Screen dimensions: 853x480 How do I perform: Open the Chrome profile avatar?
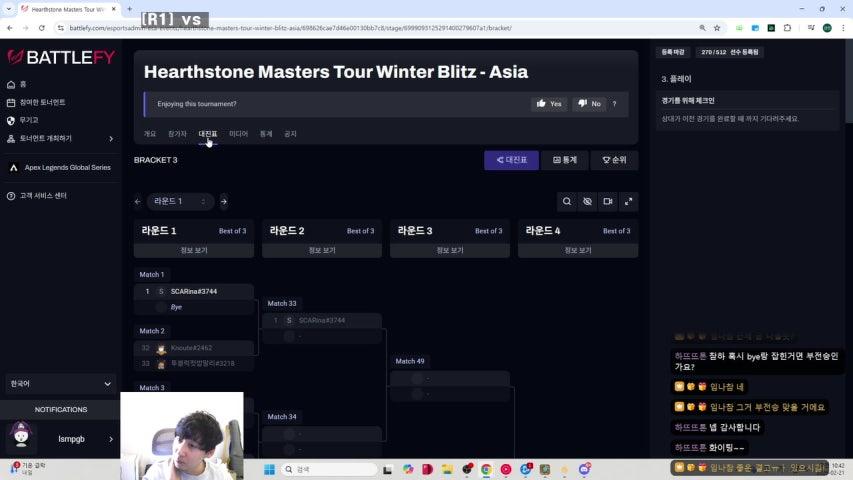coord(827,28)
